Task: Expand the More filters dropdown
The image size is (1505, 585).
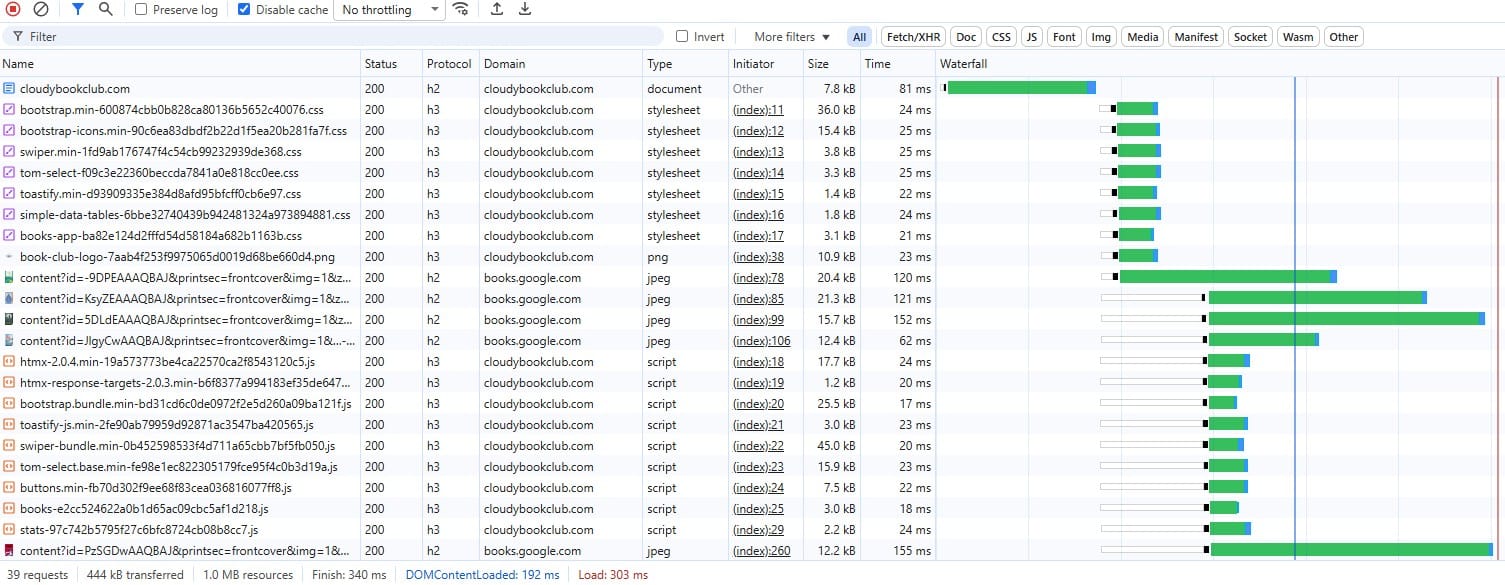Action: click(x=792, y=37)
